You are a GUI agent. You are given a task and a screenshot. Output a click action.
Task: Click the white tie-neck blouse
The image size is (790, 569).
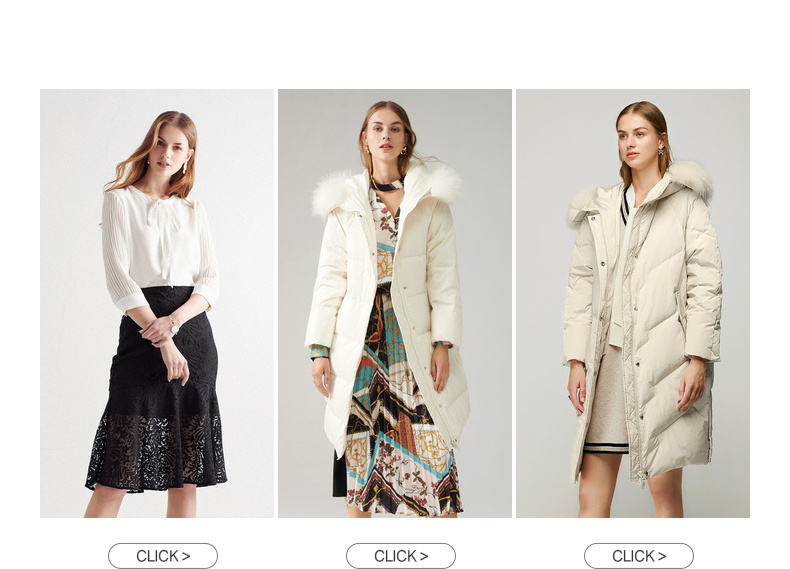click(x=159, y=244)
